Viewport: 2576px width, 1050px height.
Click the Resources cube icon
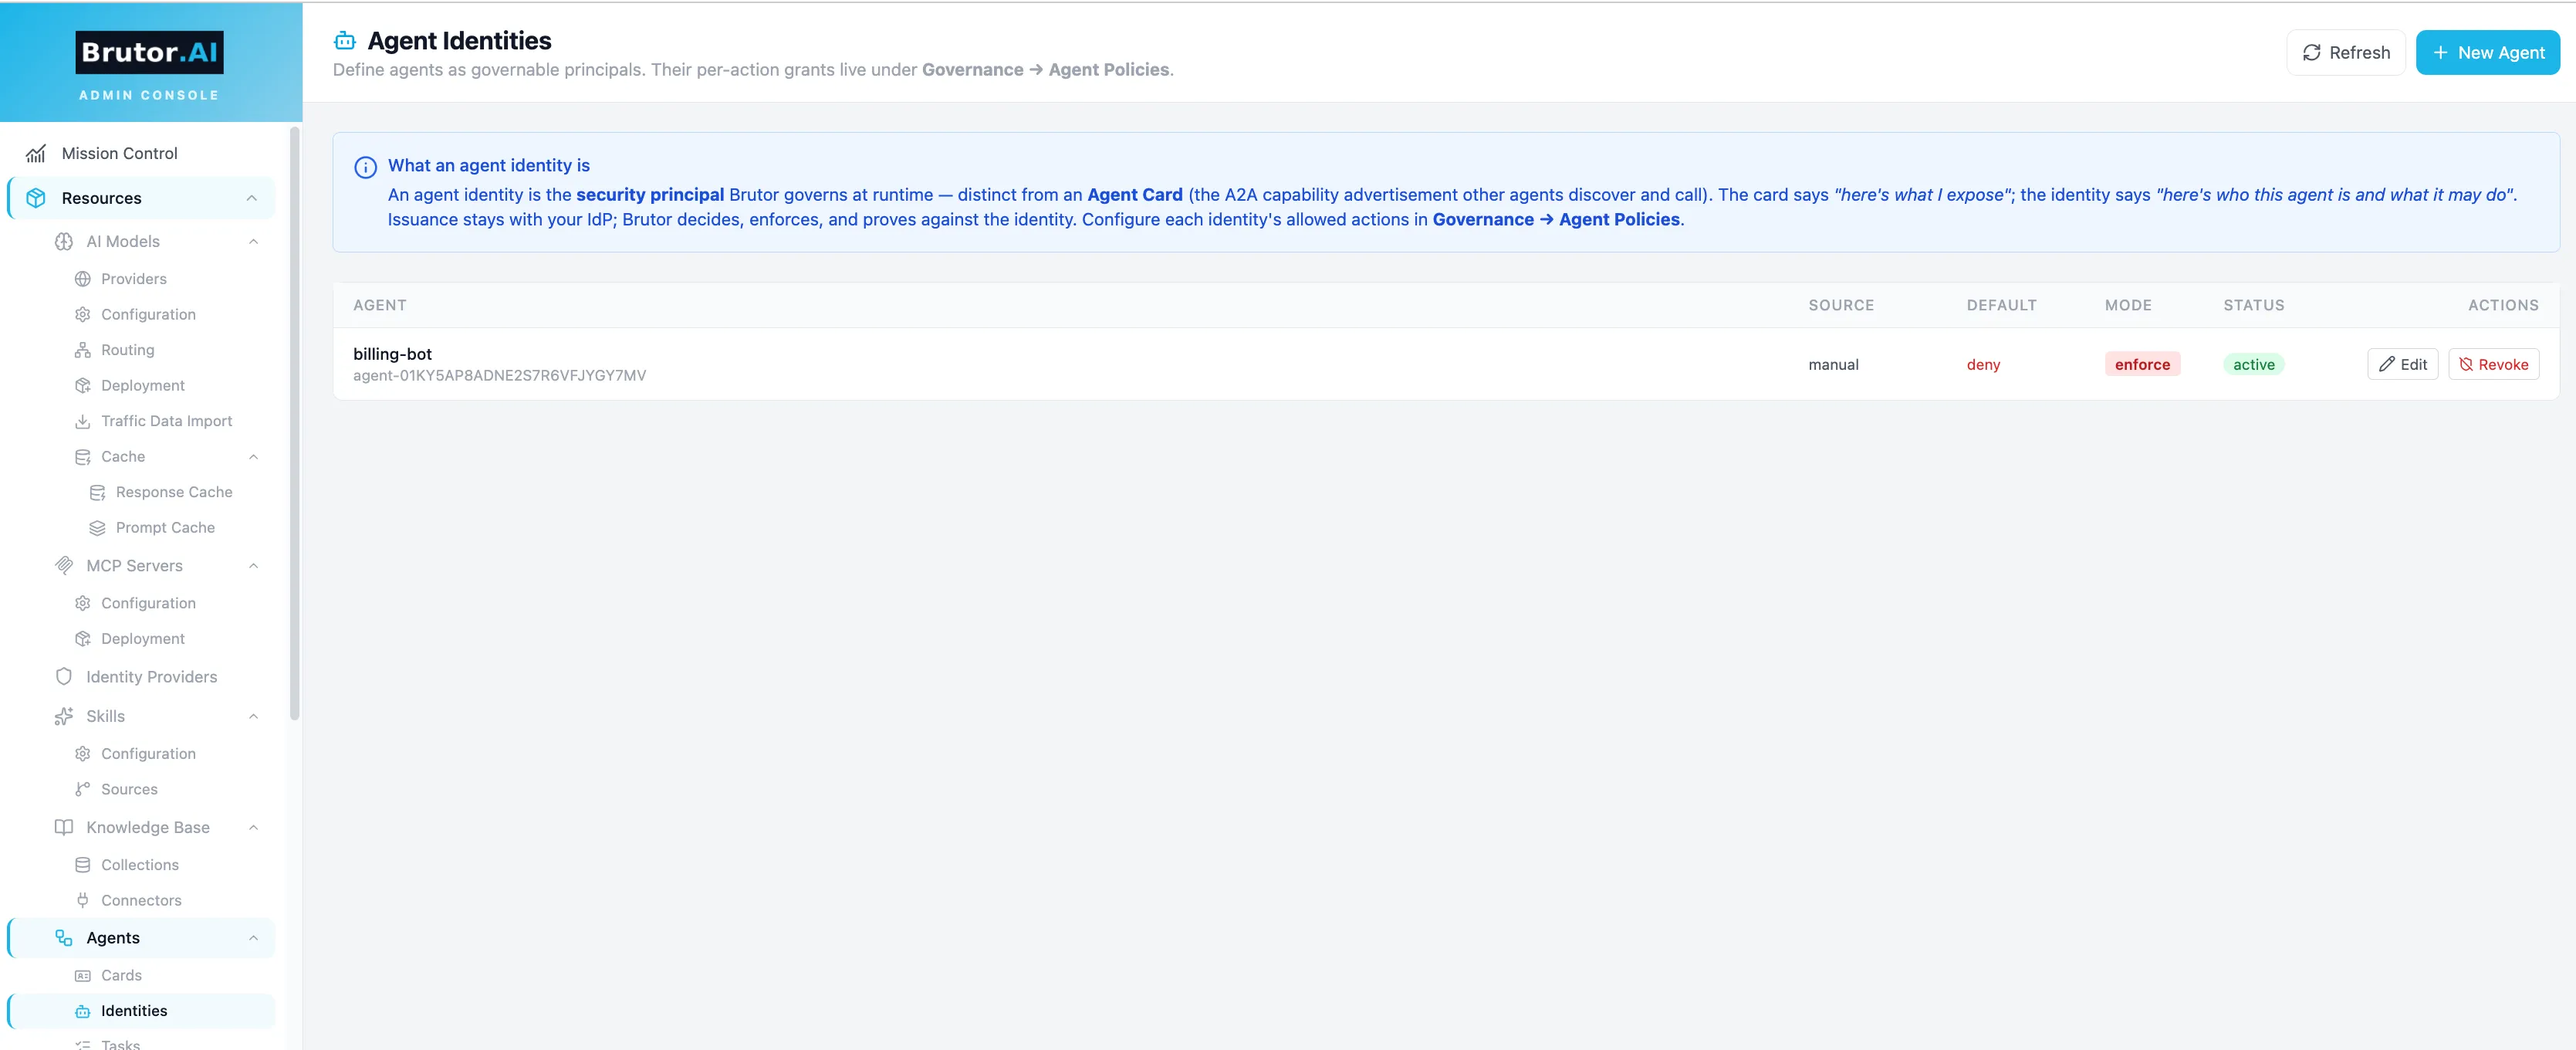click(x=36, y=198)
